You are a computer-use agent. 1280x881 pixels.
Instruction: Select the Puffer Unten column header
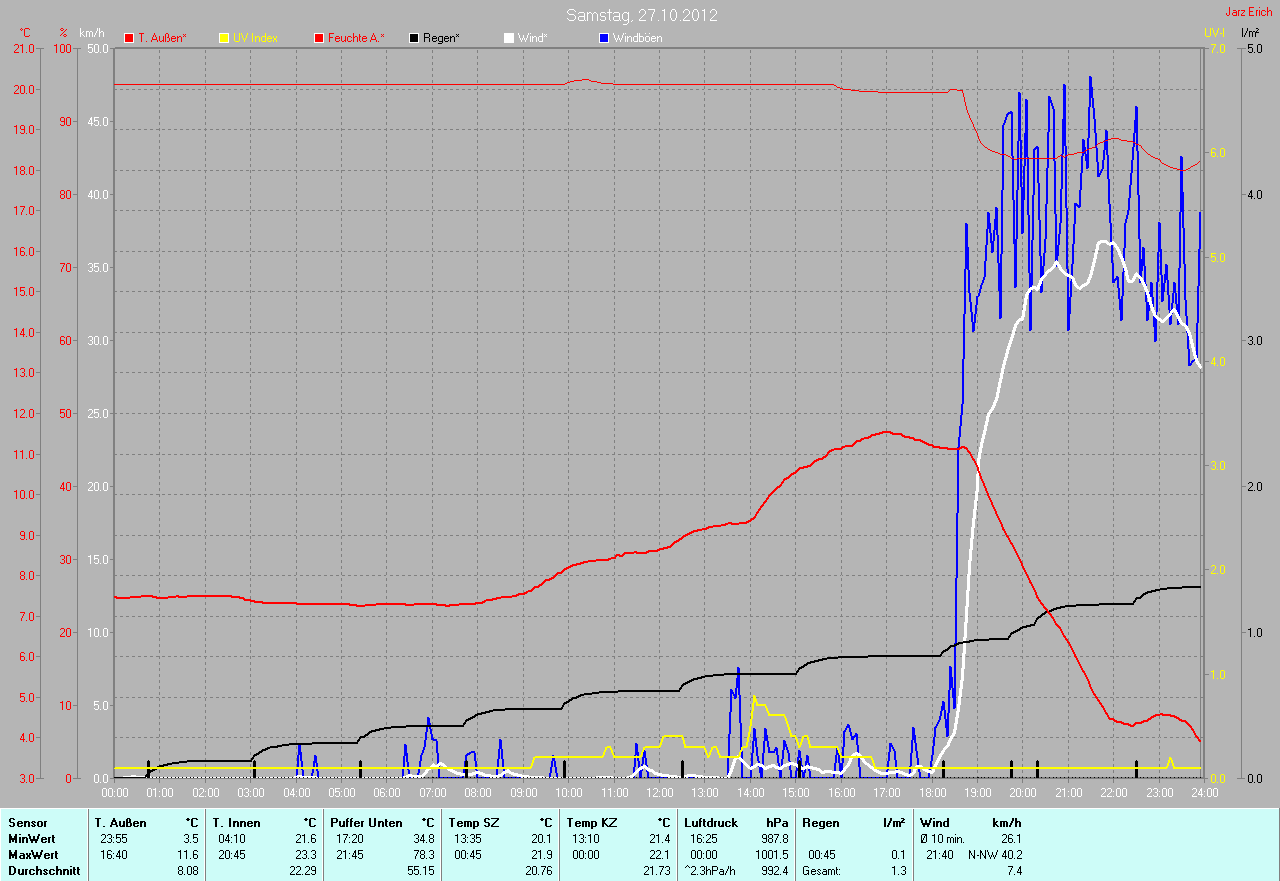(x=366, y=822)
